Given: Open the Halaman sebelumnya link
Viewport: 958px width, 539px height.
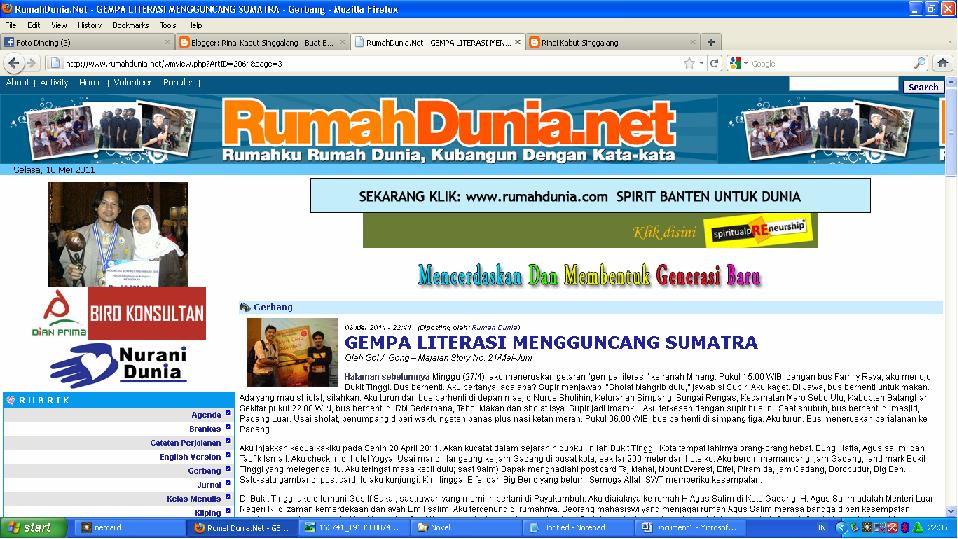Looking at the screenshot, I should point(387,376).
